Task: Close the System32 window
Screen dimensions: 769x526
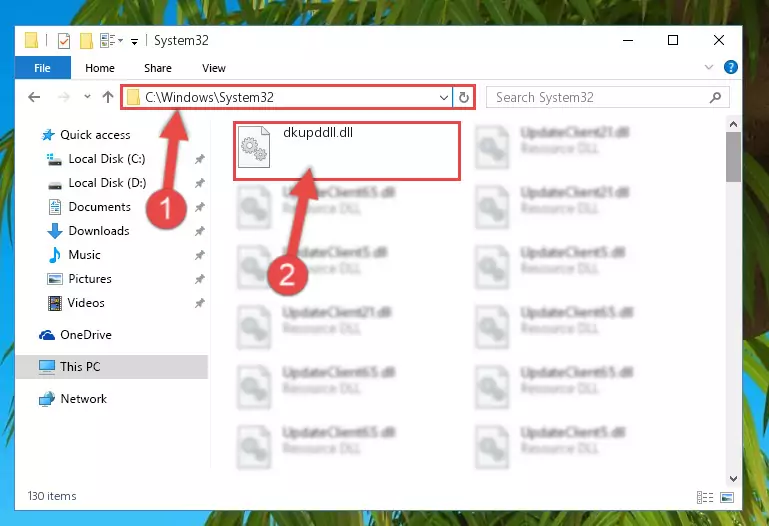Action: pyautogui.click(x=718, y=40)
